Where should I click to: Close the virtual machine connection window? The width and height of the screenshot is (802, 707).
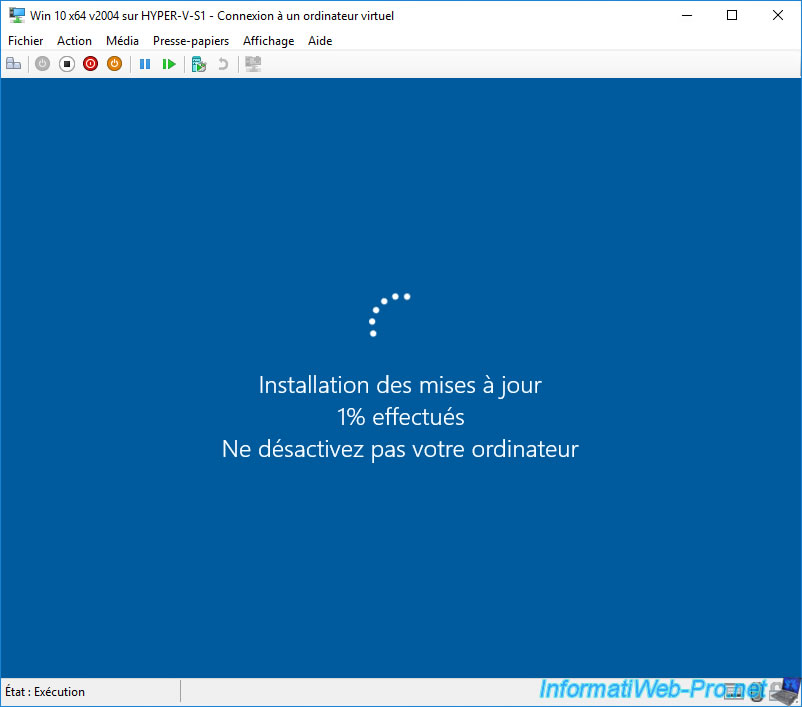point(777,15)
